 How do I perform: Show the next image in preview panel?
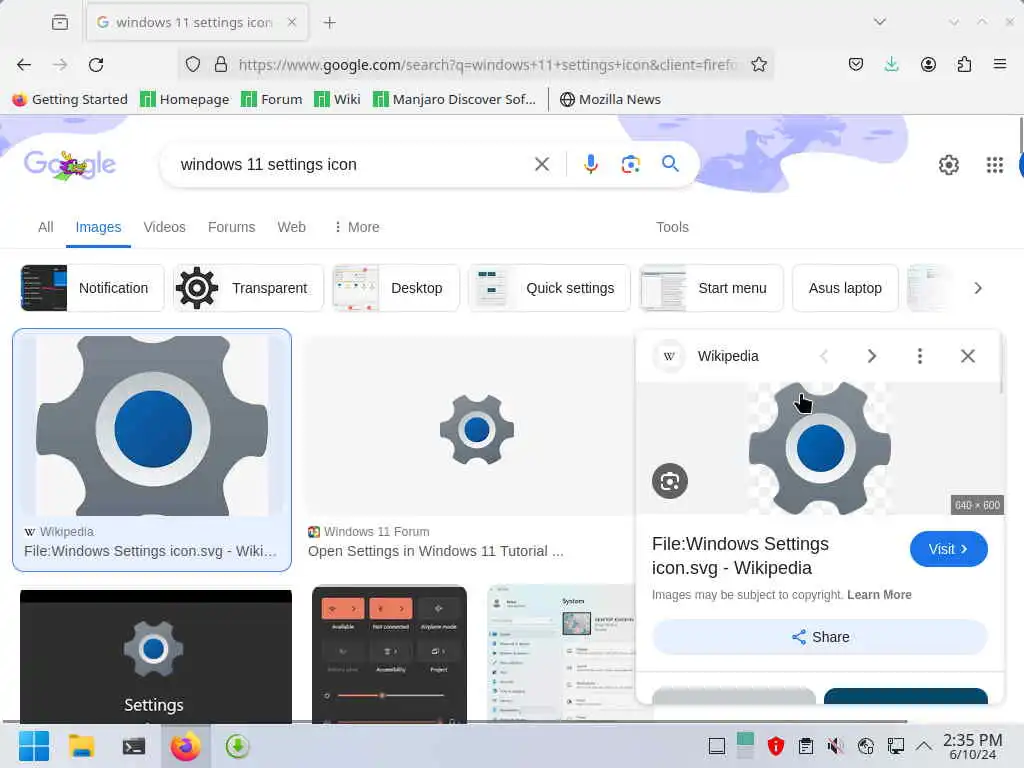tap(872, 356)
